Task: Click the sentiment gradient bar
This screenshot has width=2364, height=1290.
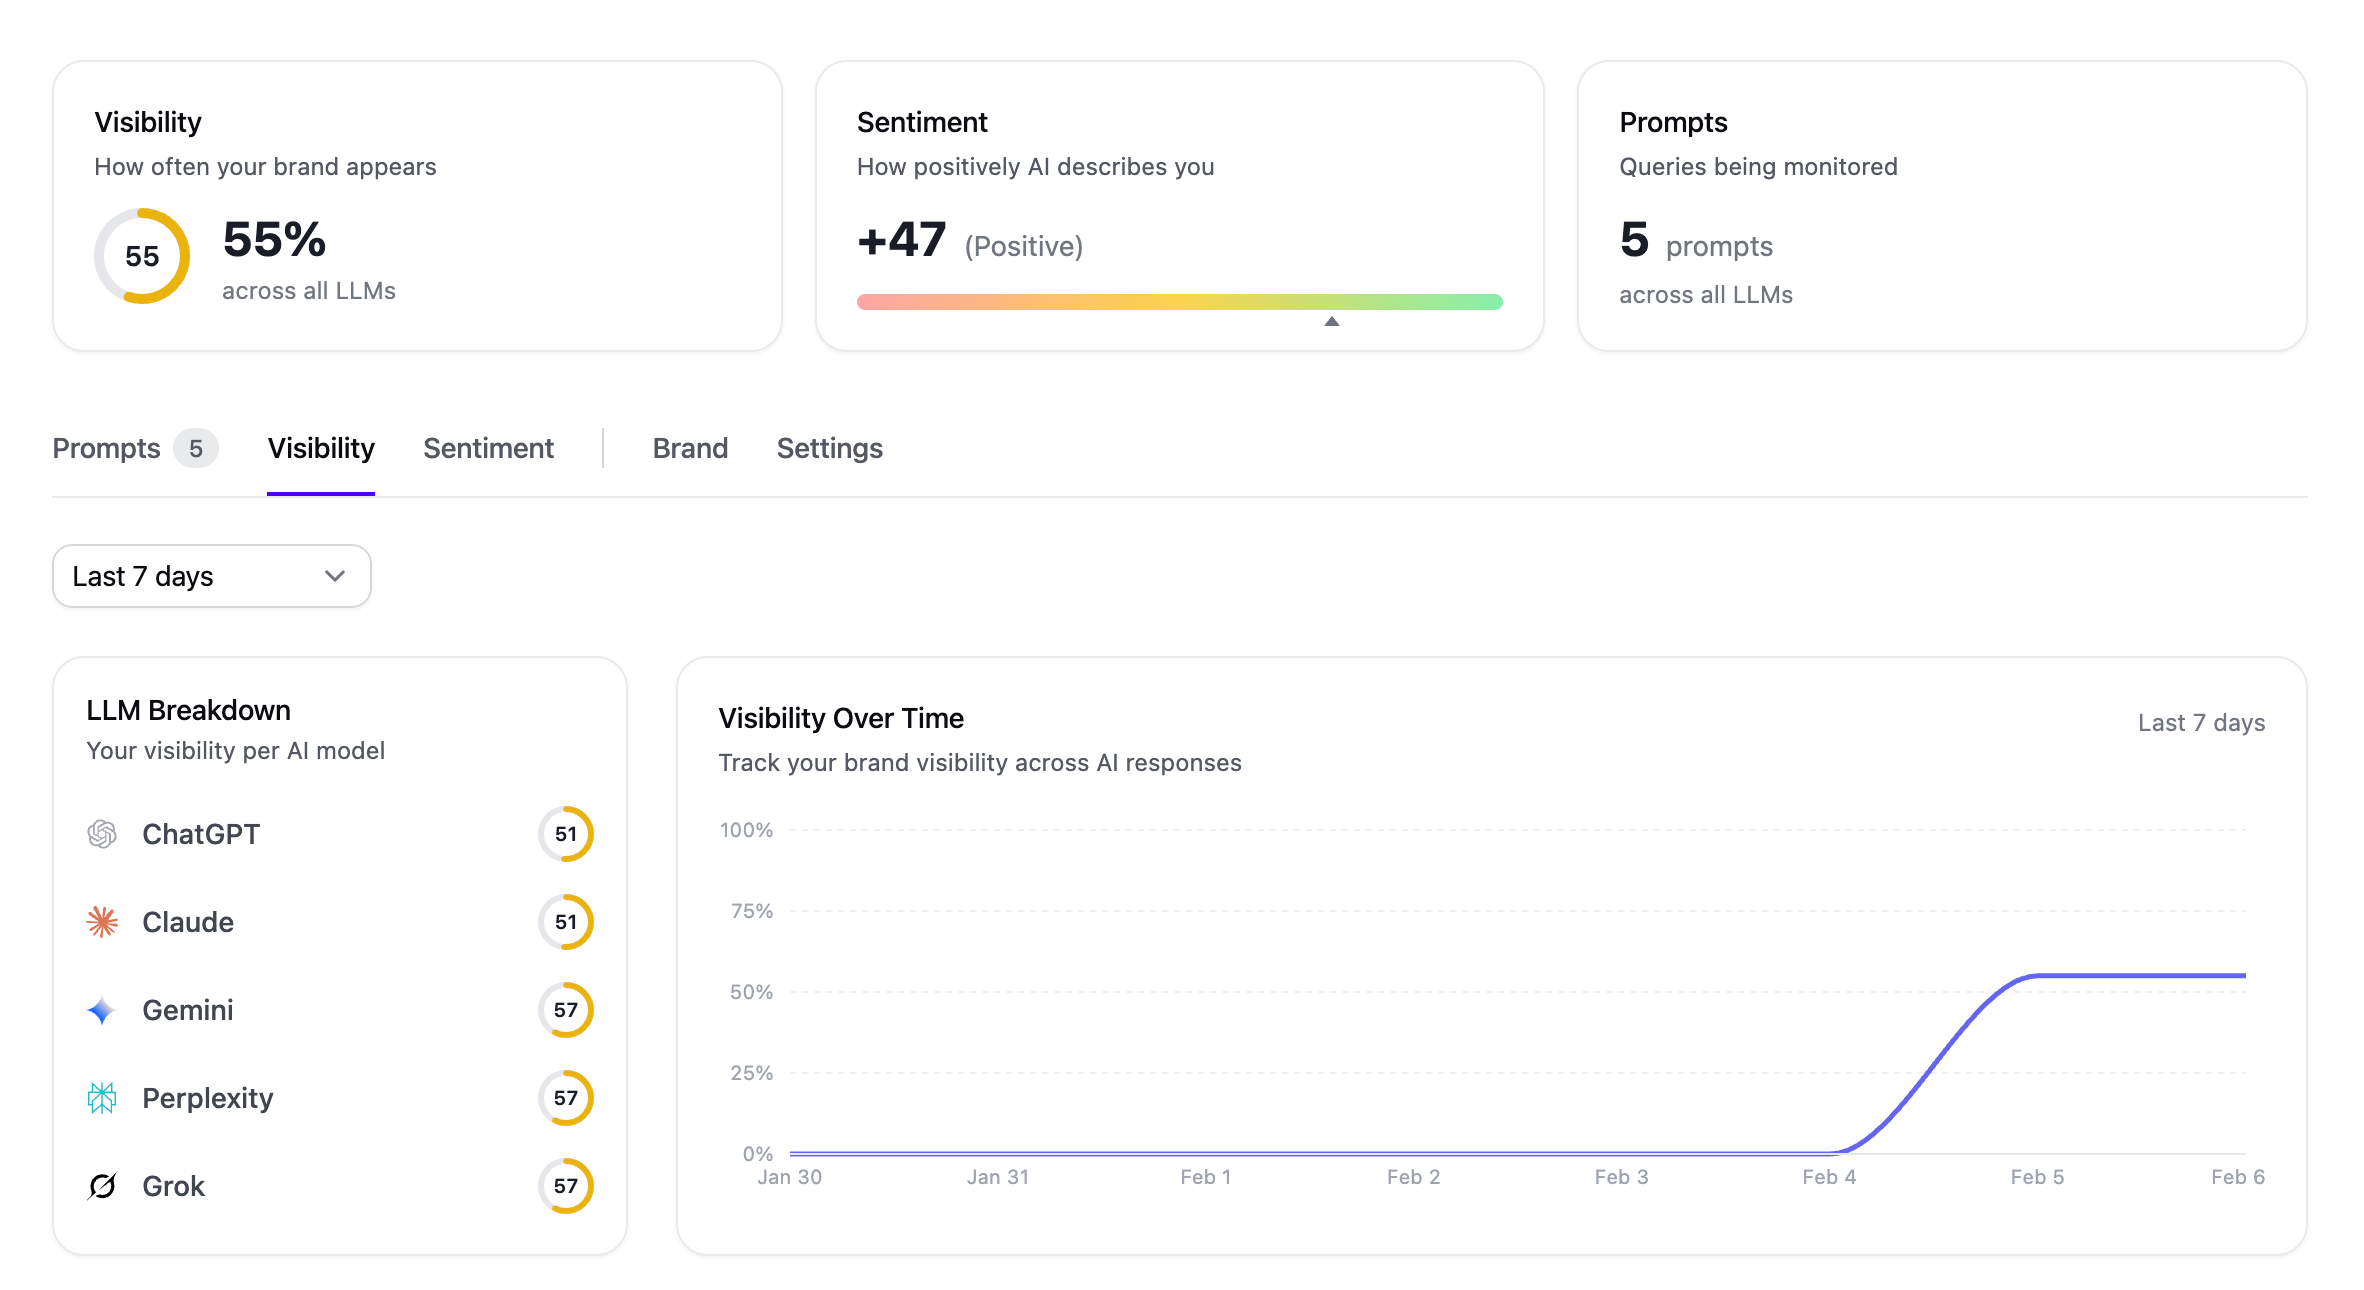Action: click(1180, 302)
